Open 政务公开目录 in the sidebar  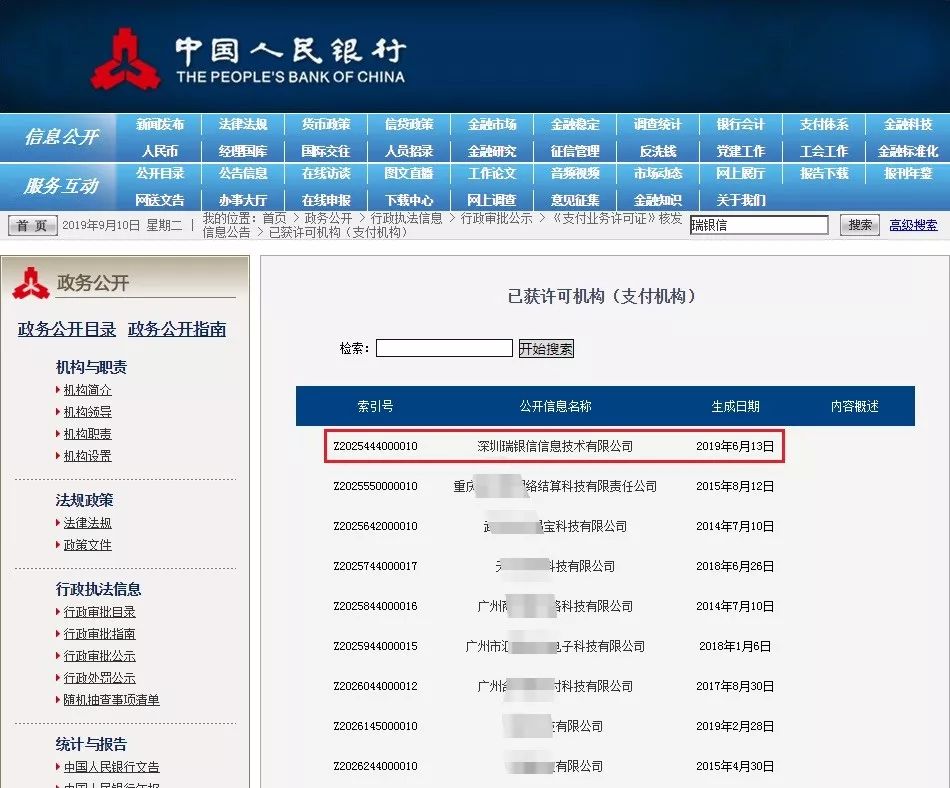(x=67, y=329)
